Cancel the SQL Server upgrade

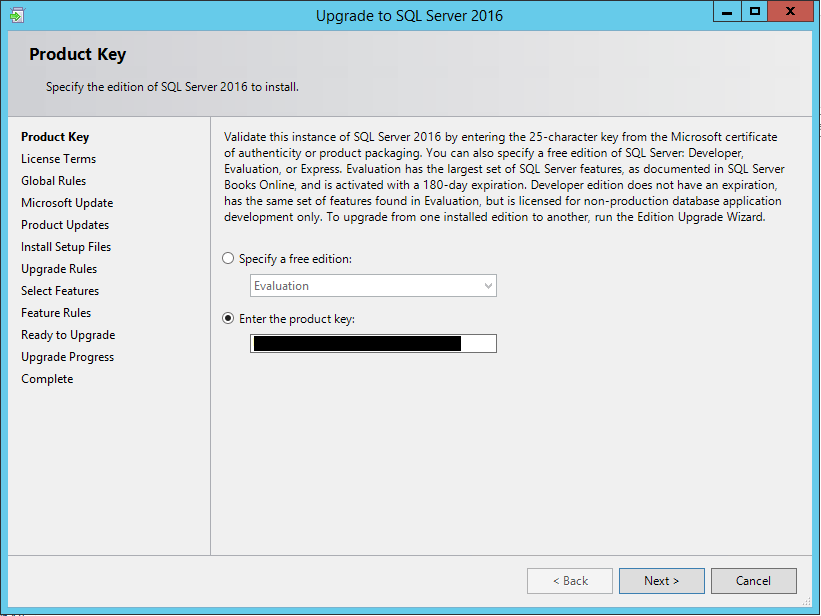753,580
